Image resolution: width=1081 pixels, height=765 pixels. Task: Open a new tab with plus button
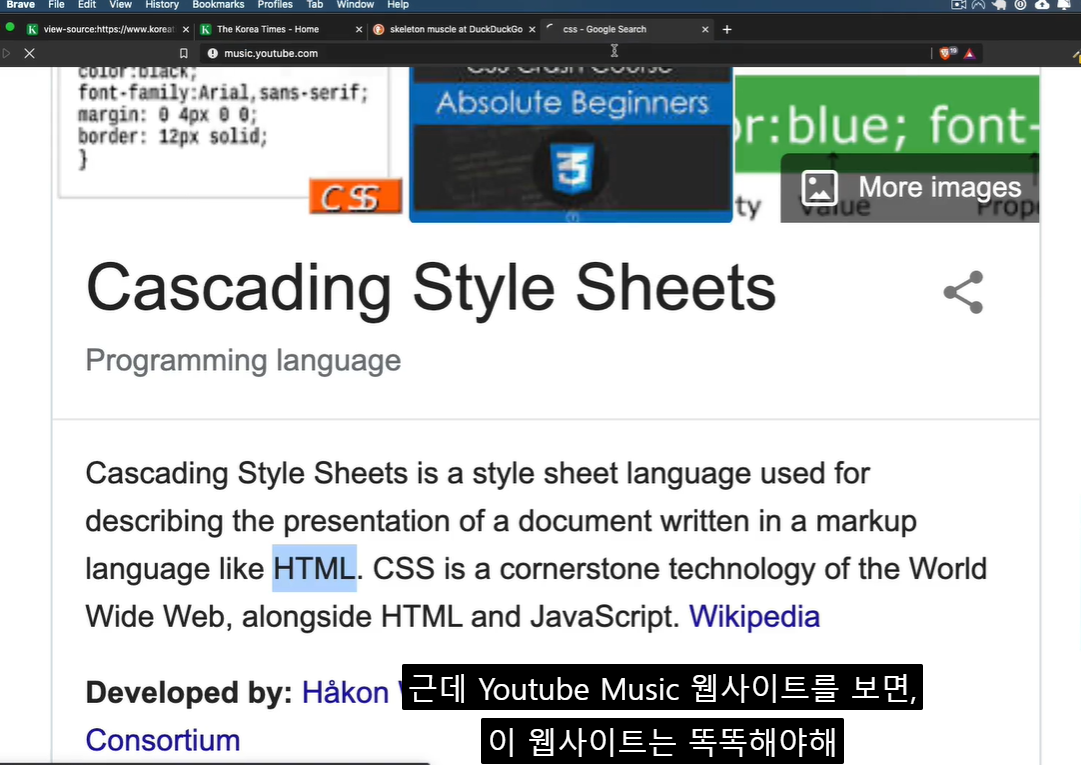point(727,29)
